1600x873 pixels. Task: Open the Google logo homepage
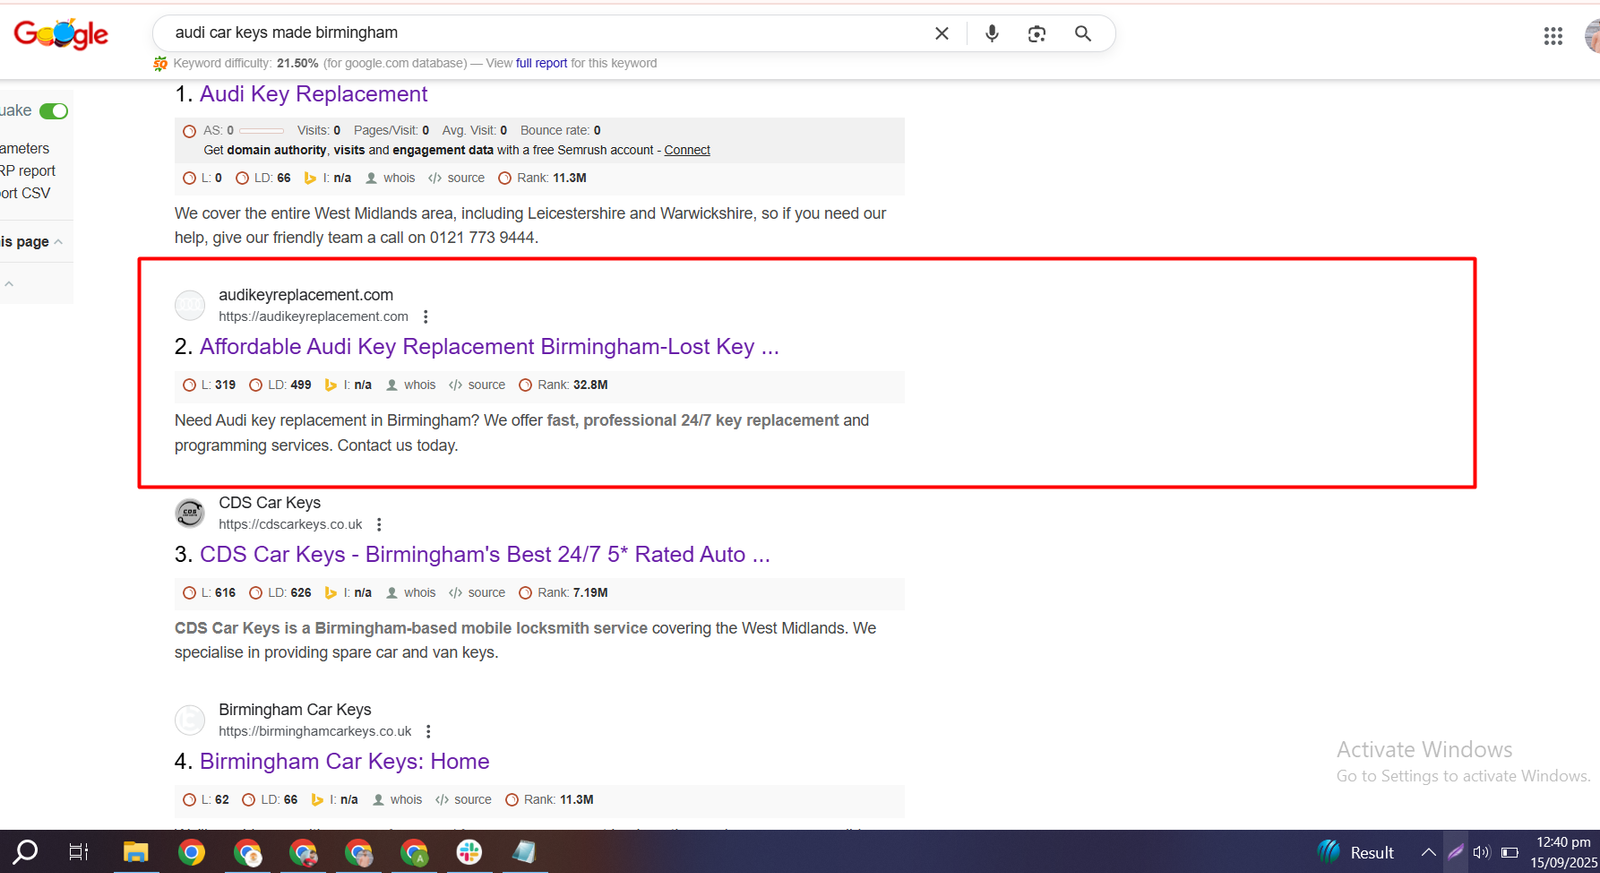(61, 34)
